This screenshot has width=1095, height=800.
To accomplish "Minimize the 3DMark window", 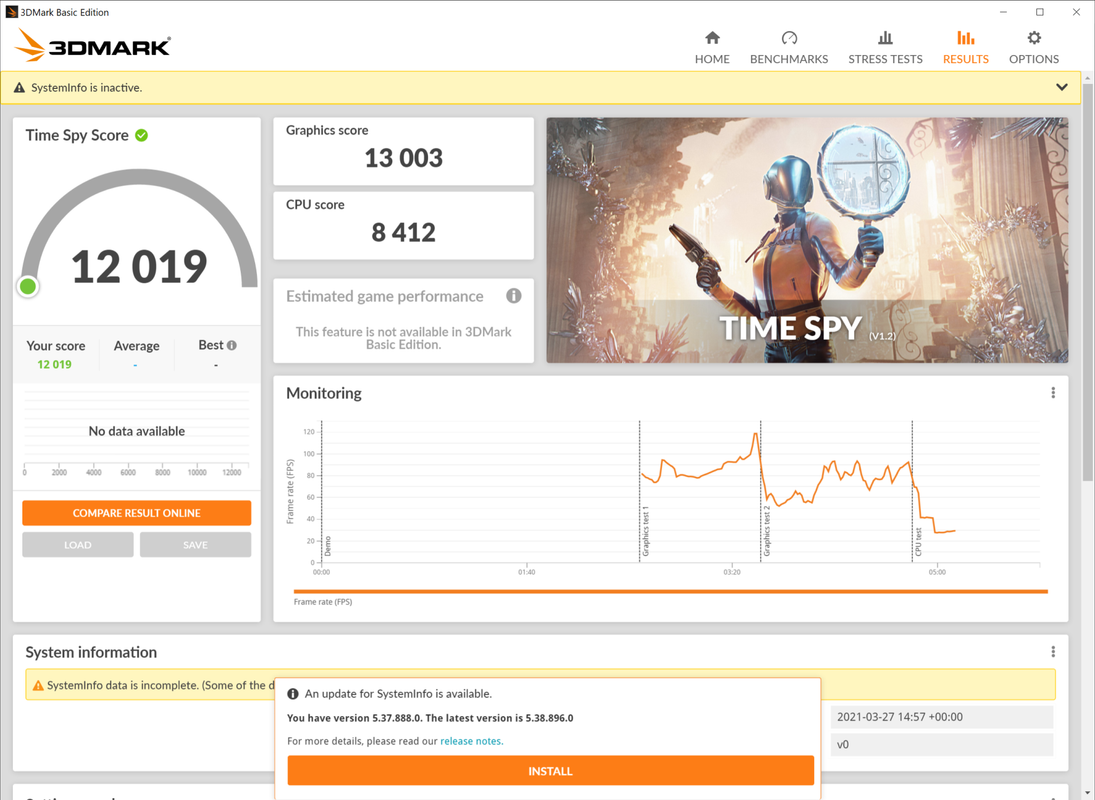I will 1004,12.
